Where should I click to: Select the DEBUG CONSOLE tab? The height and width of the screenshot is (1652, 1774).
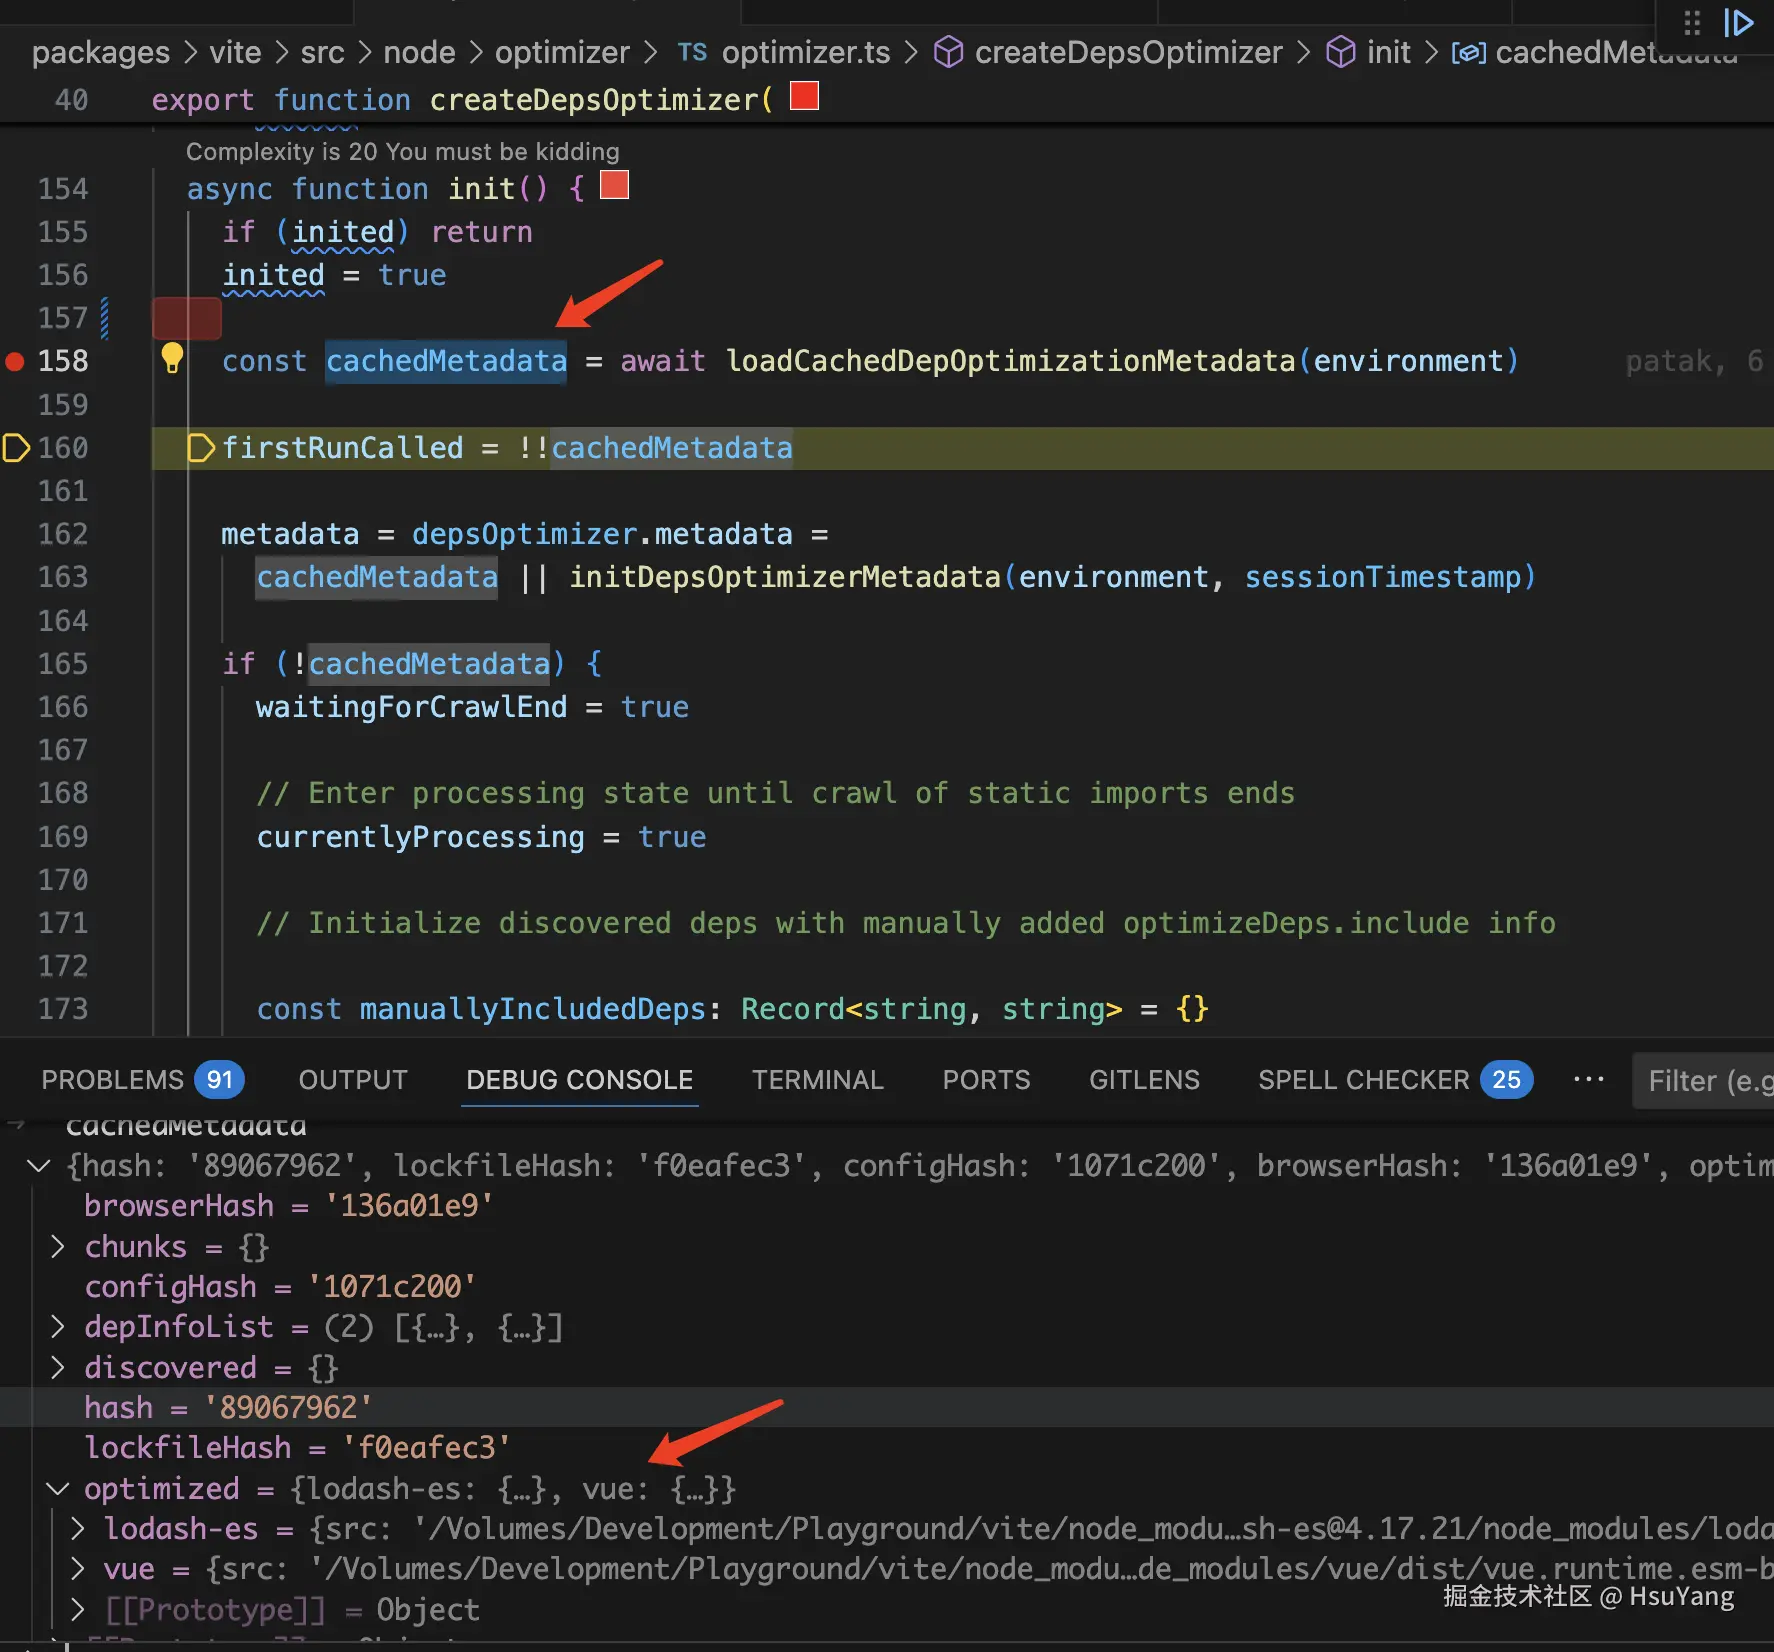point(580,1080)
